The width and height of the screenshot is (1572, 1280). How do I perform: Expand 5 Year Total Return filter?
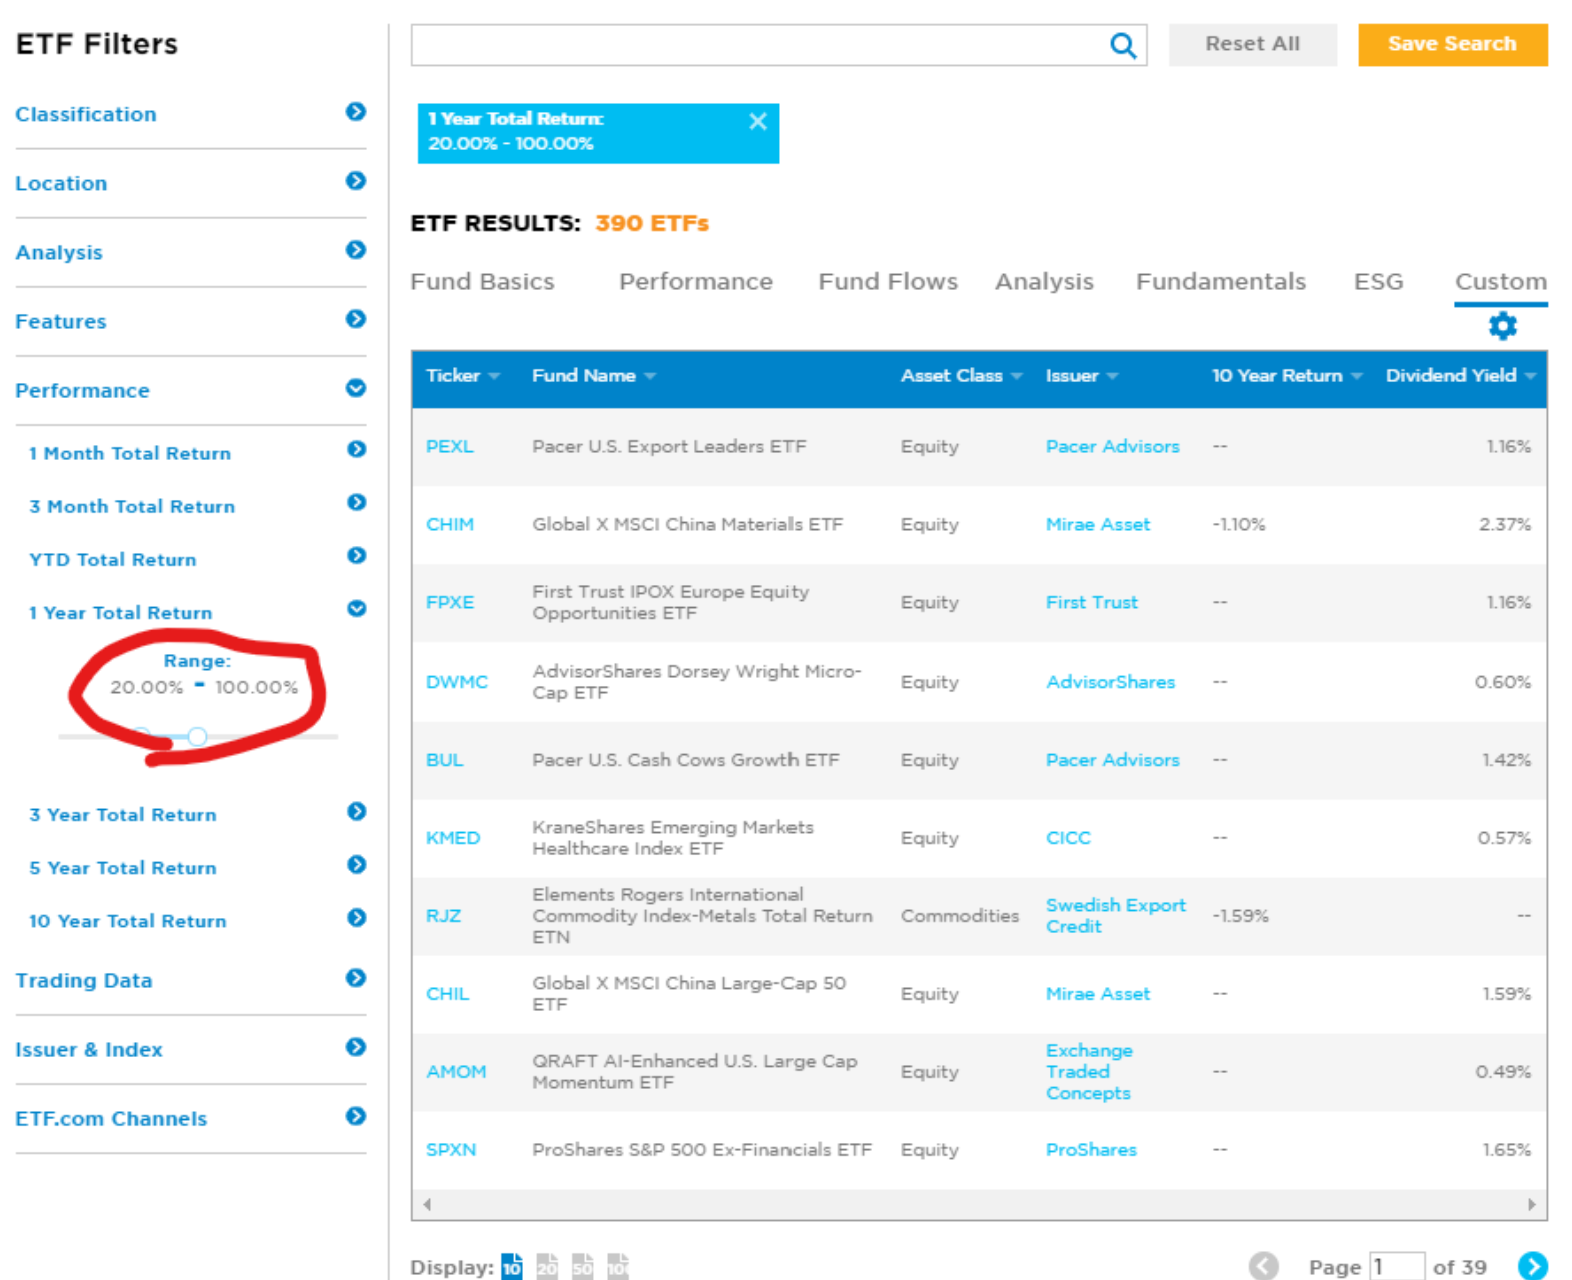(x=357, y=865)
